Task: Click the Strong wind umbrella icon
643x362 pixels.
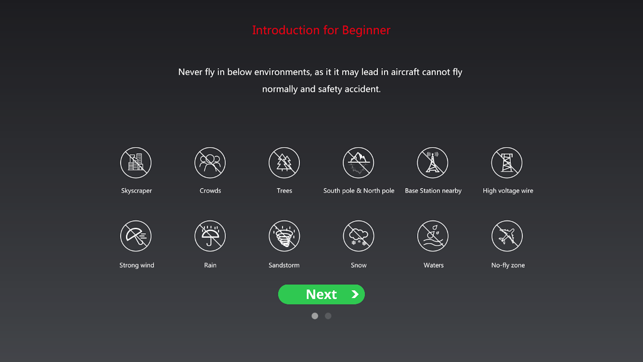Action: tap(136, 236)
